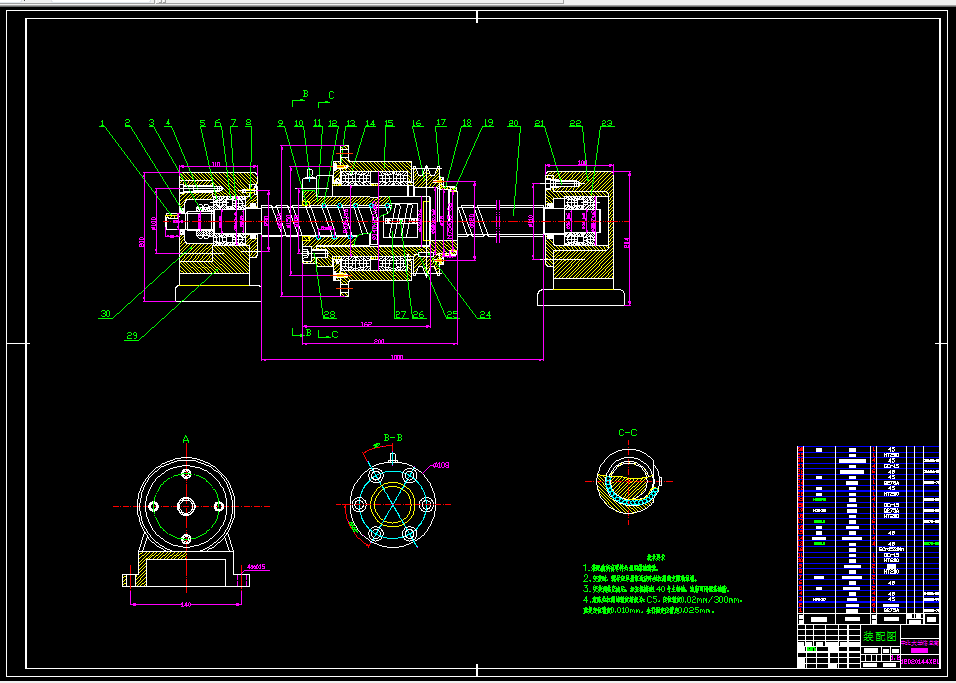956x683 pixels.
Task: Pick the leader label 13
Action: coord(351,123)
